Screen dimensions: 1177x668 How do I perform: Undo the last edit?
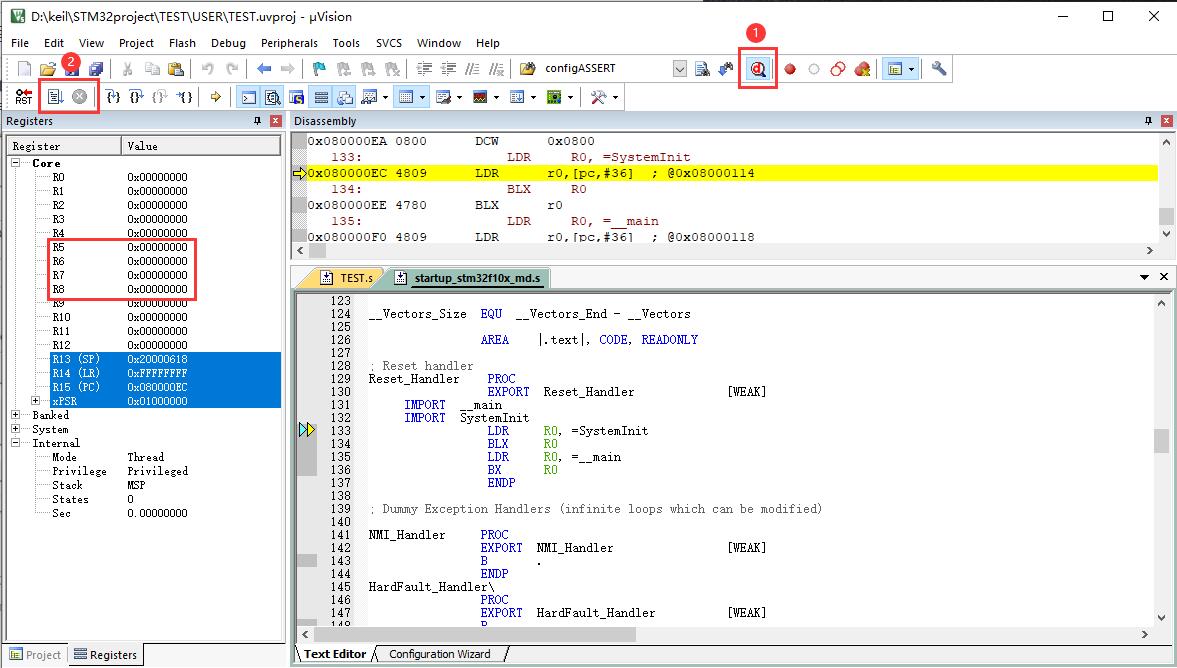[x=208, y=69]
